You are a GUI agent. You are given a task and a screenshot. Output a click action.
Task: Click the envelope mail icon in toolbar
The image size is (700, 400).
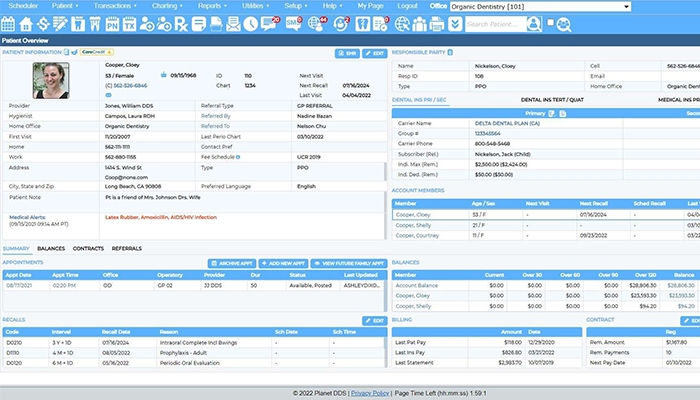232,24
